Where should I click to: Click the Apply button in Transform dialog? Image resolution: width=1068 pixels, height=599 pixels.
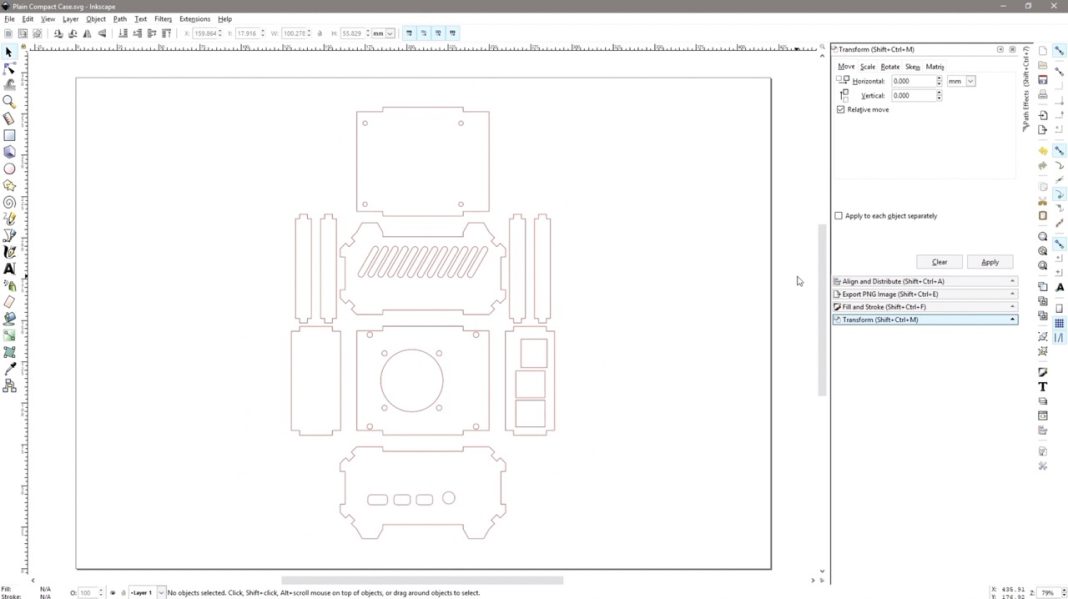[989, 261]
